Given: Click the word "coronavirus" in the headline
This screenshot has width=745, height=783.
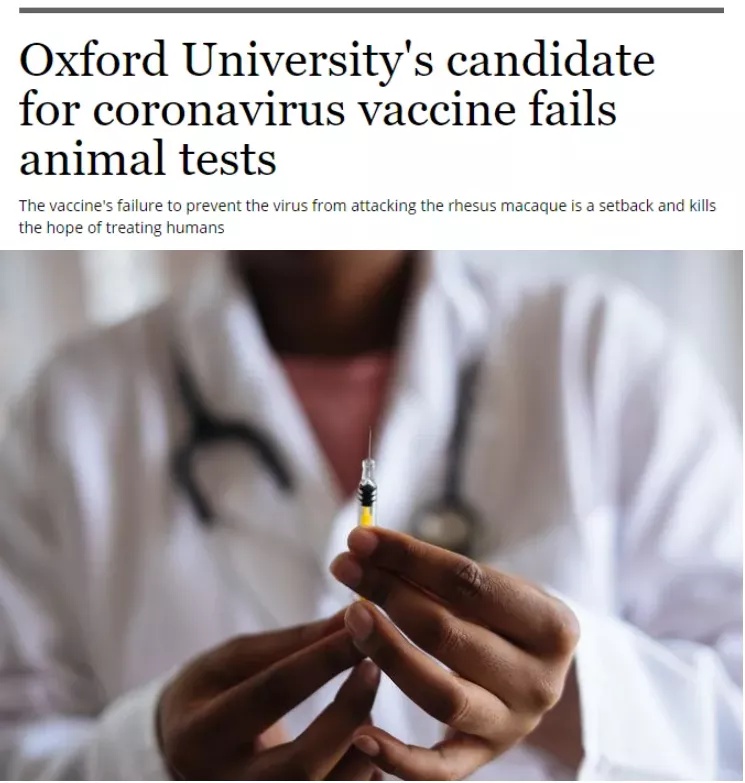Looking at the screenshot, I should [219, 110].
